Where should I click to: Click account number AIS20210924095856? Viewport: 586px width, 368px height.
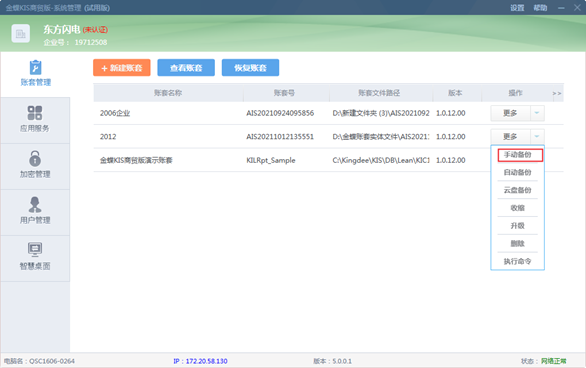pos(280,113)
